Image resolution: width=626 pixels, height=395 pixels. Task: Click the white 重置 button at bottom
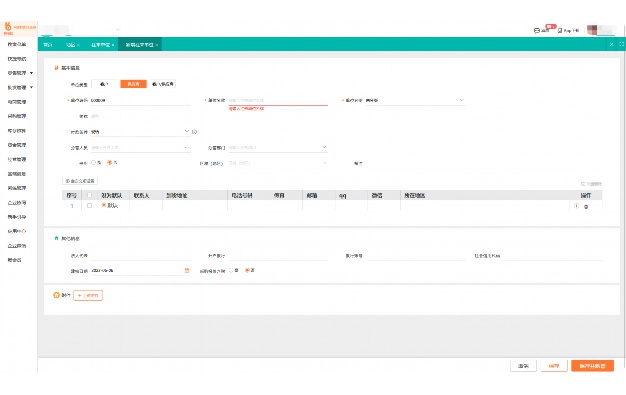523,365
